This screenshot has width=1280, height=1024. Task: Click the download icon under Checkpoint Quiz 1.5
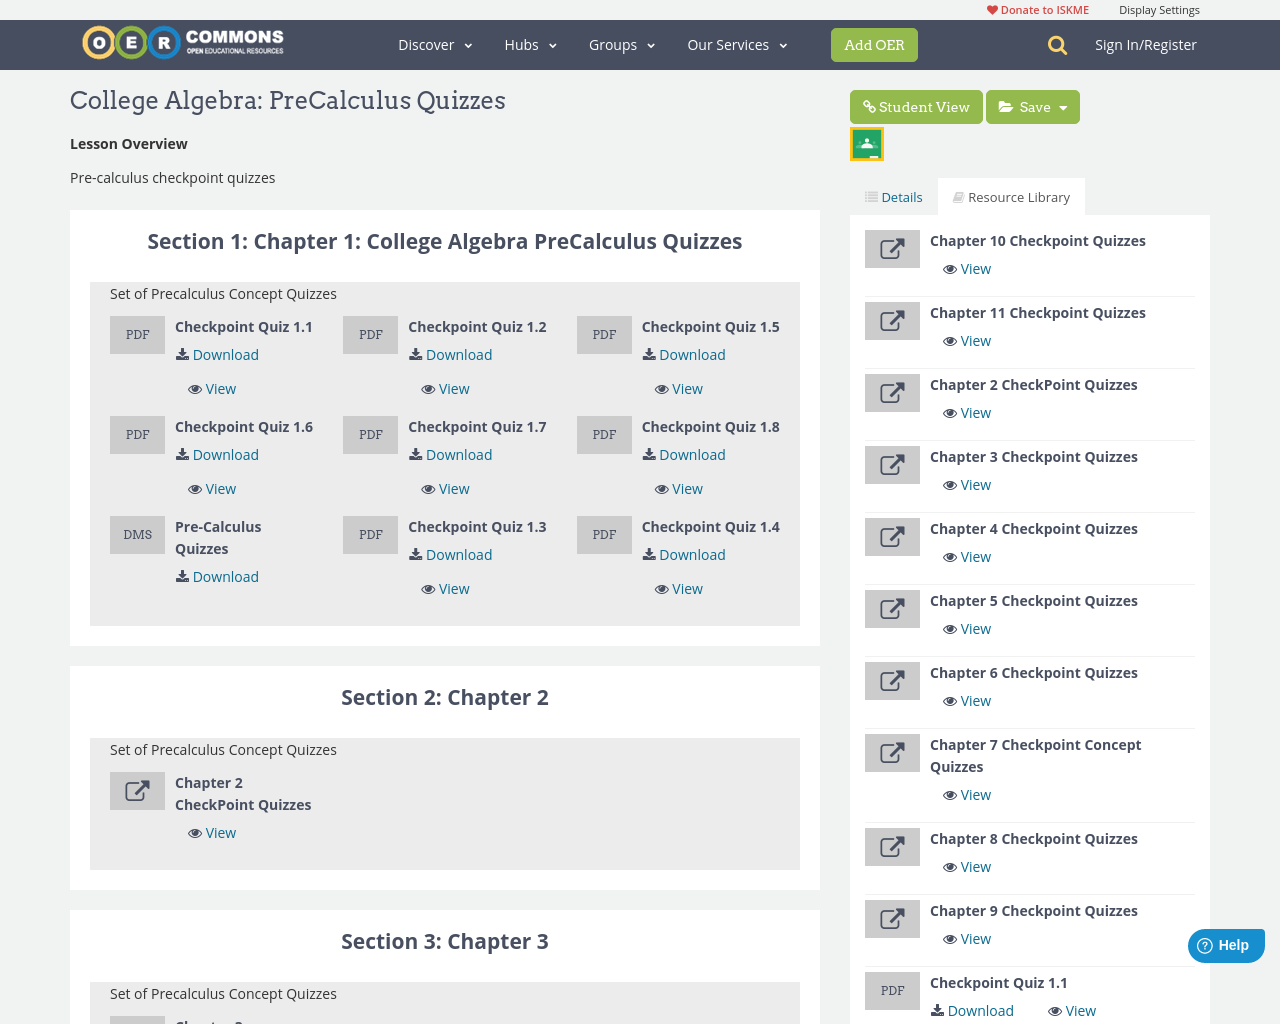[x=648, y=354]
